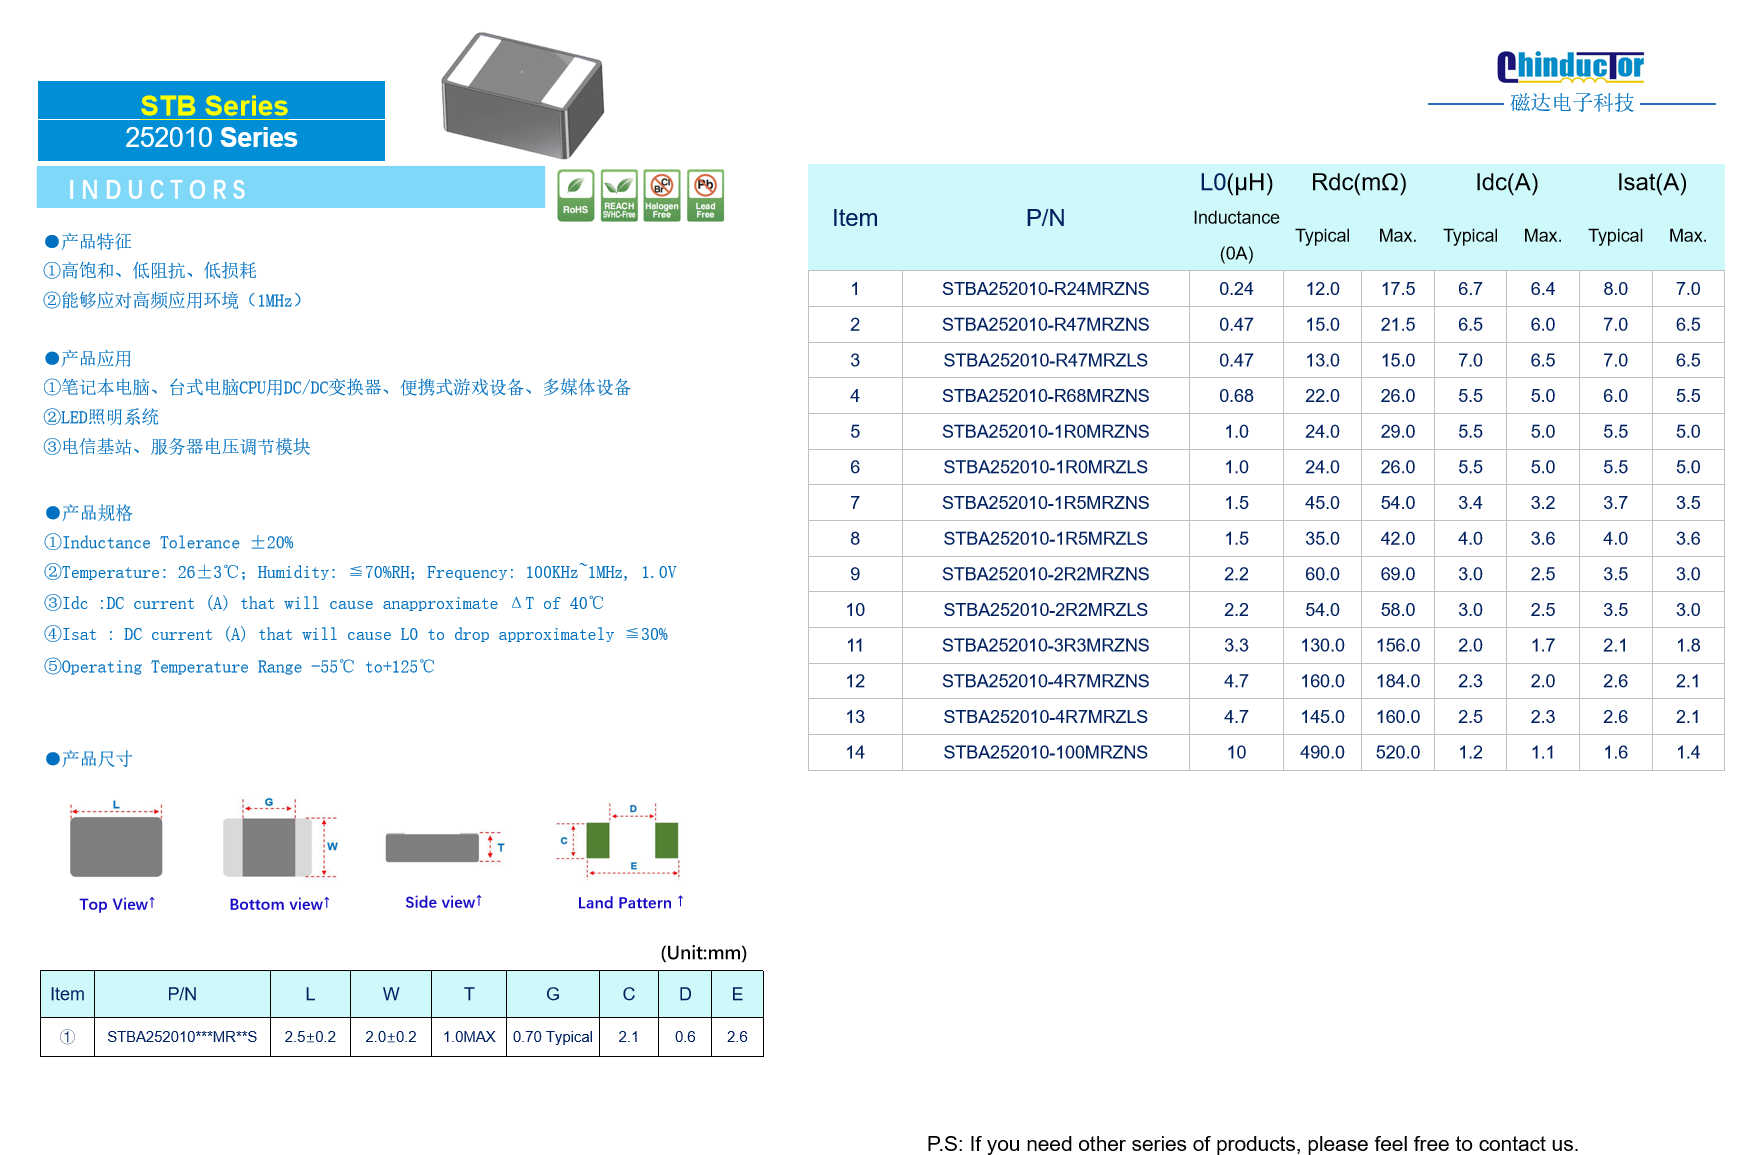Click the Halogen Free badge
The image size is (1764, 1155).
coord(662,195)
